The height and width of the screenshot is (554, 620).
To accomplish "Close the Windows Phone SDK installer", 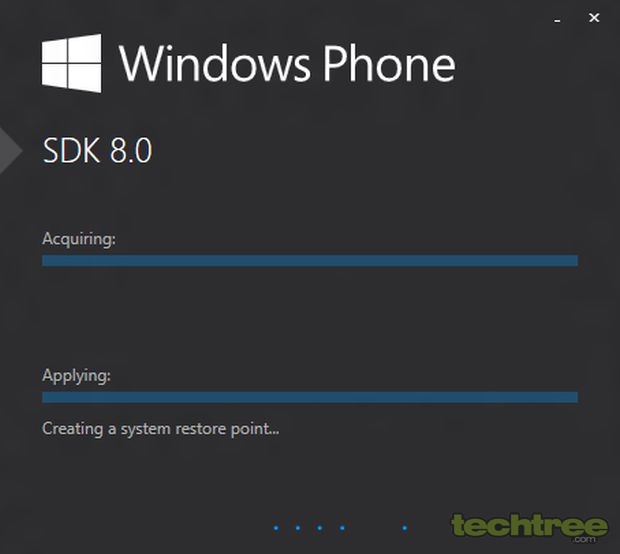I will pos(594,18).
